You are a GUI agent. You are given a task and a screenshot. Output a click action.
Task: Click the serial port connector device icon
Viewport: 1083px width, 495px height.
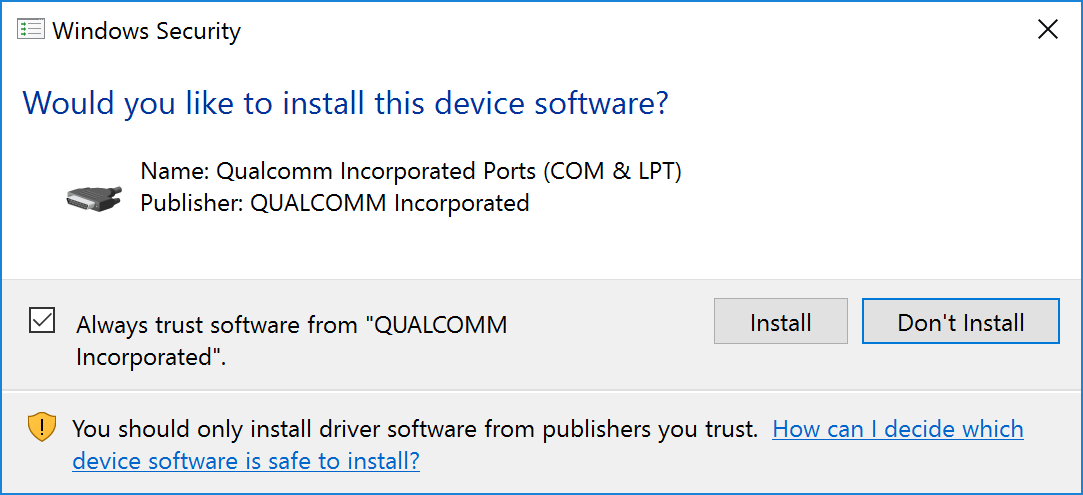point(93,197)
